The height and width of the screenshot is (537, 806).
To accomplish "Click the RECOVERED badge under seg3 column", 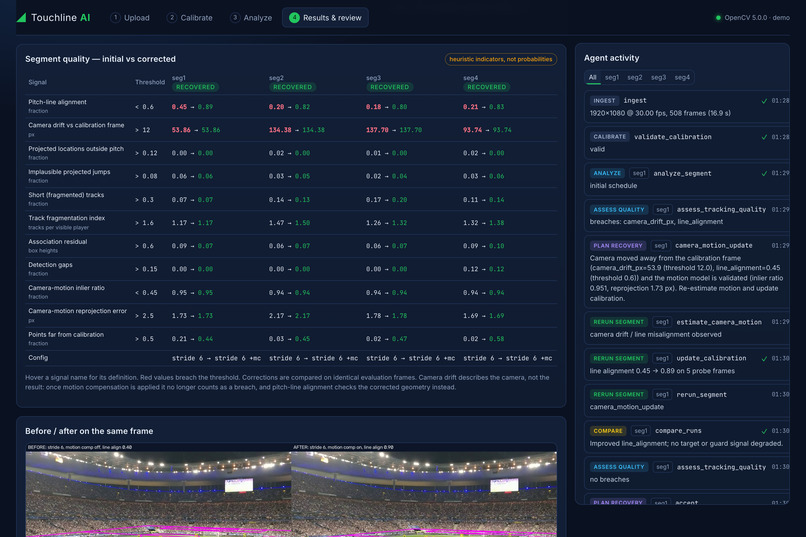I will pyautogui.click(x=390, y=87).
